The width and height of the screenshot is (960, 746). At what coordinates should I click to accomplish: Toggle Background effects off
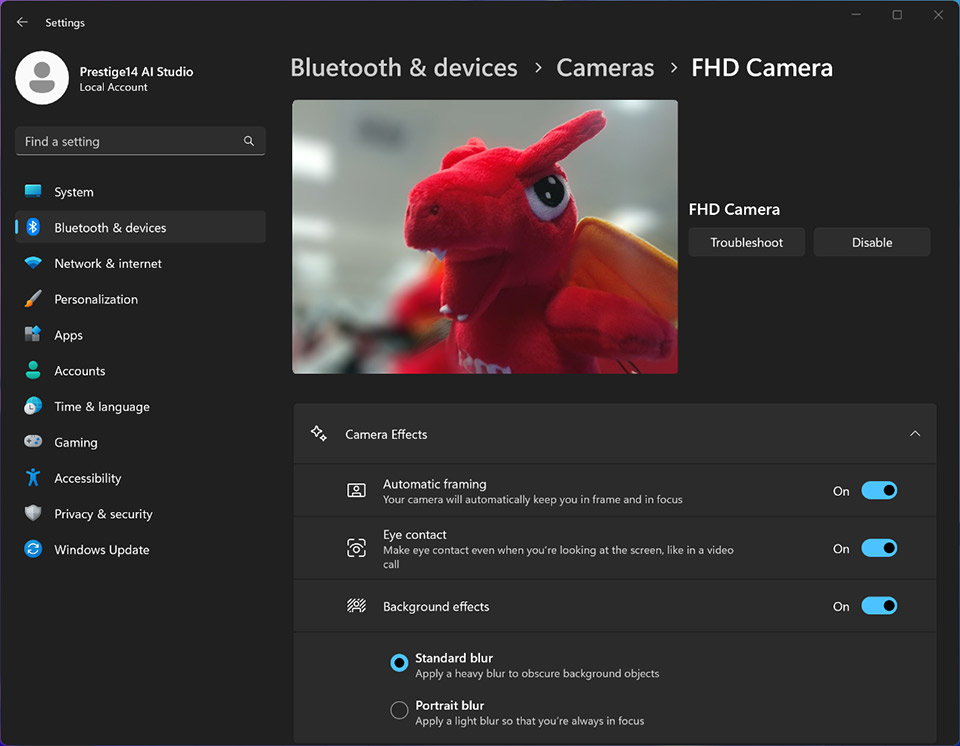click(x=879, y=606)
